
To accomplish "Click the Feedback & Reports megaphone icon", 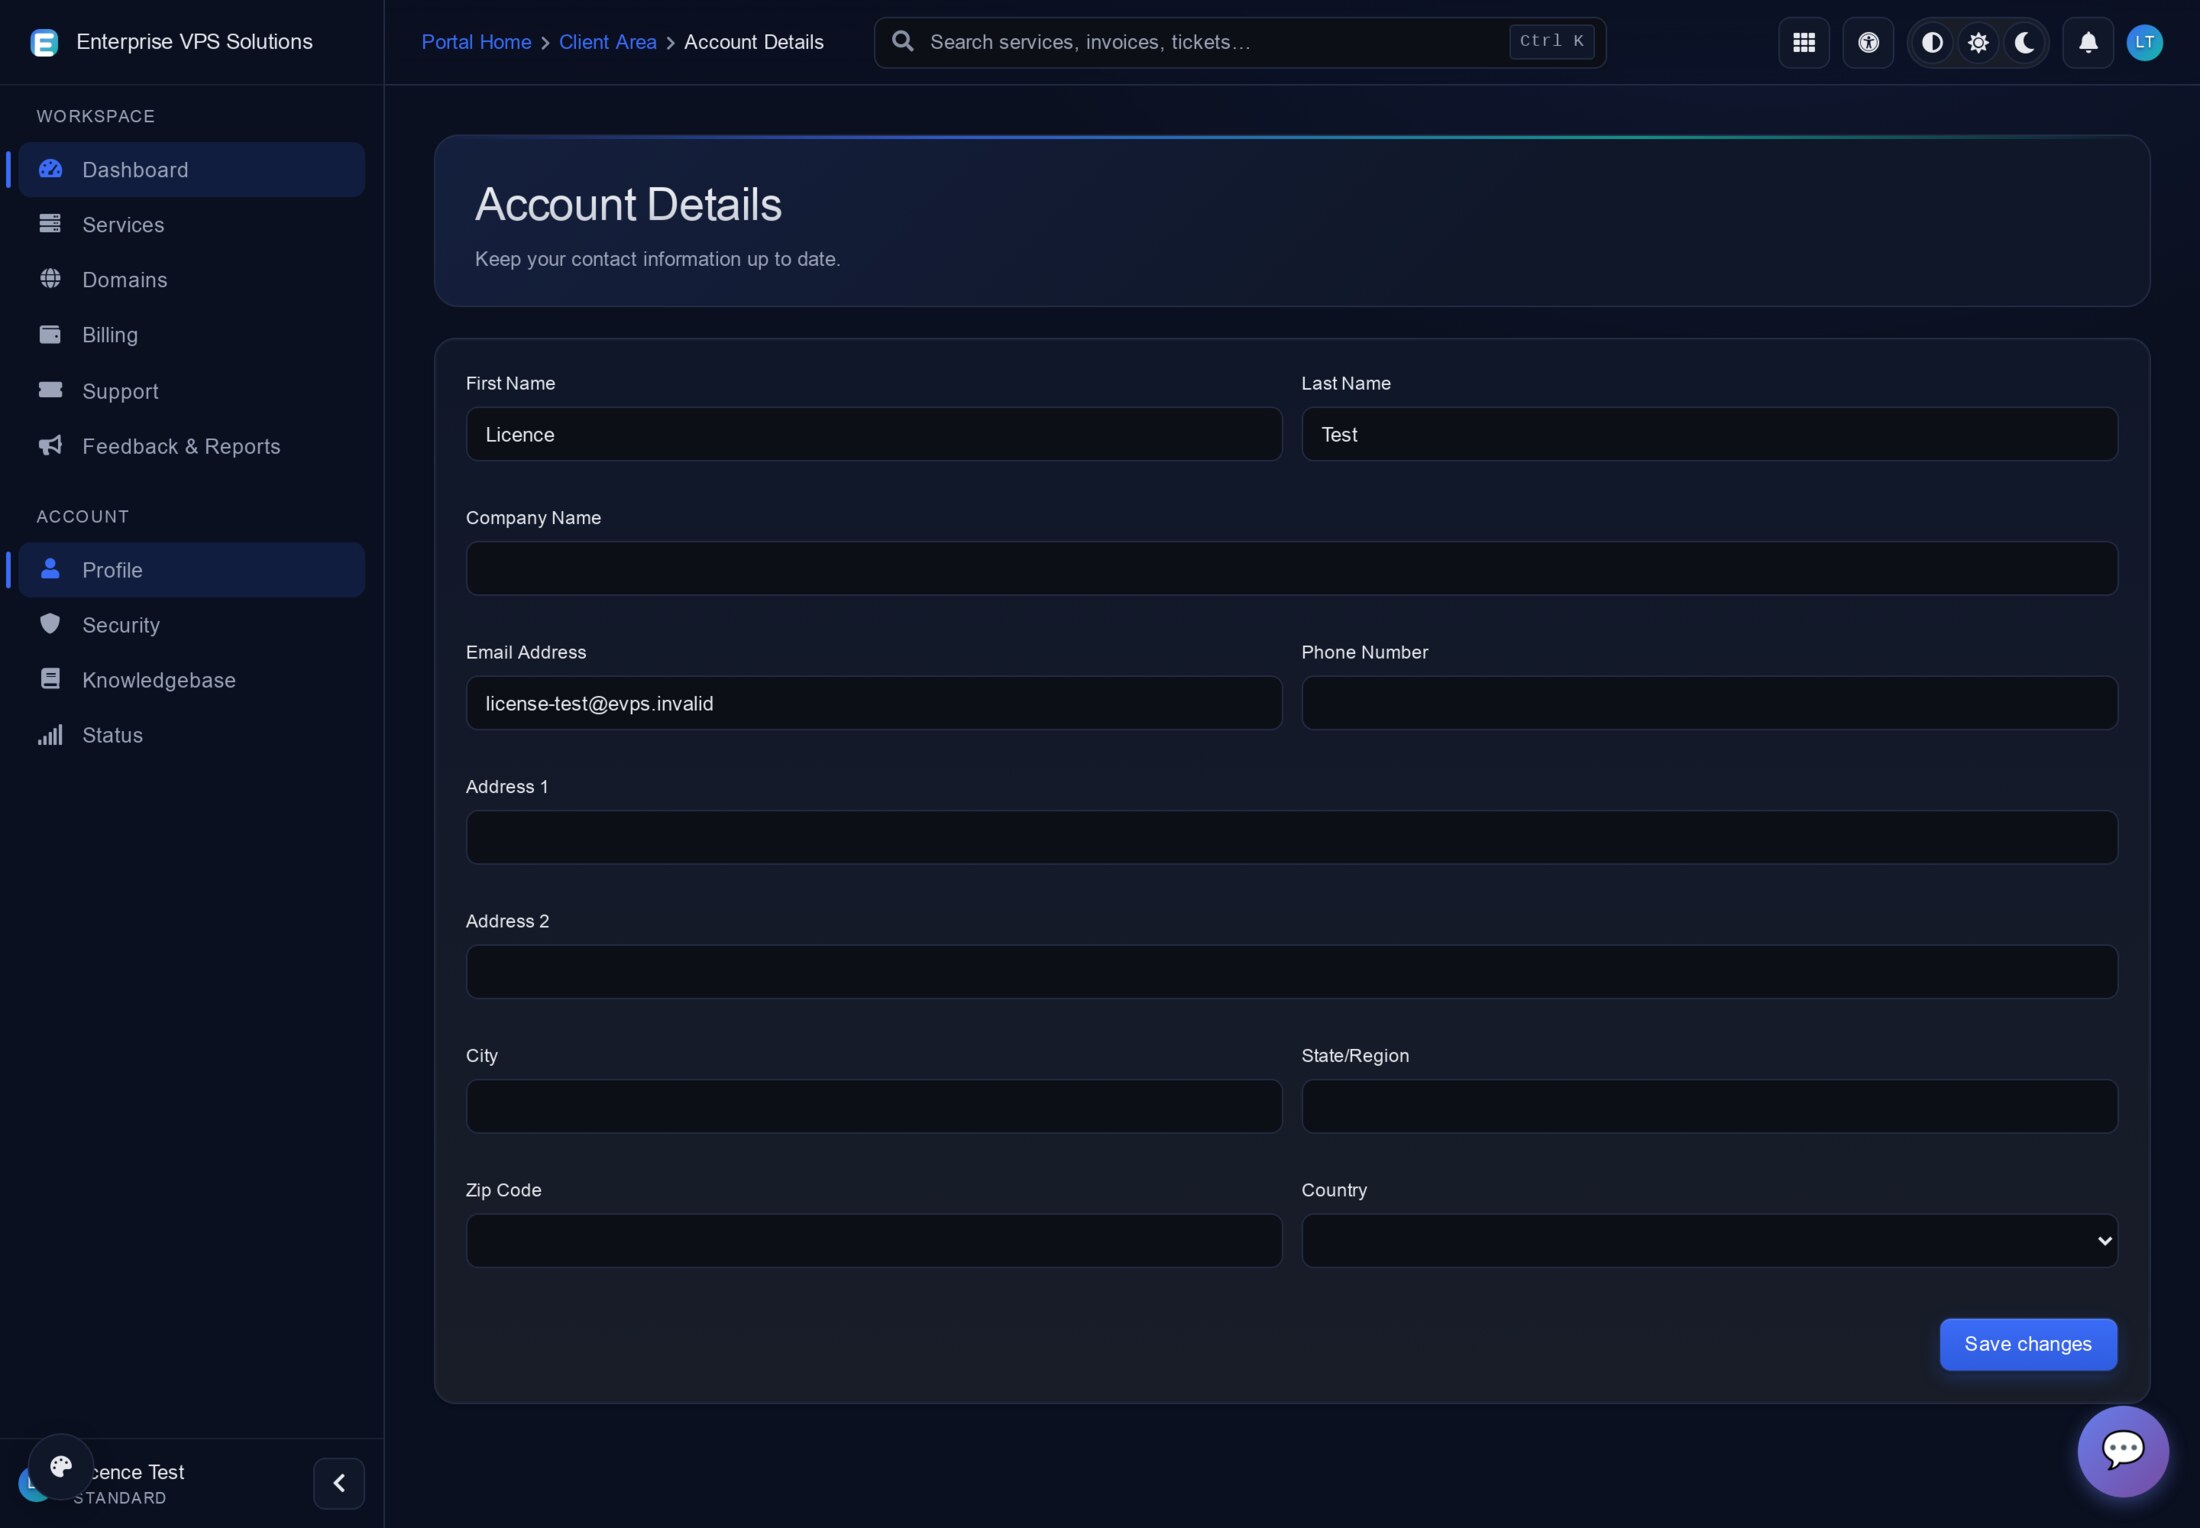I will [50, 445].
